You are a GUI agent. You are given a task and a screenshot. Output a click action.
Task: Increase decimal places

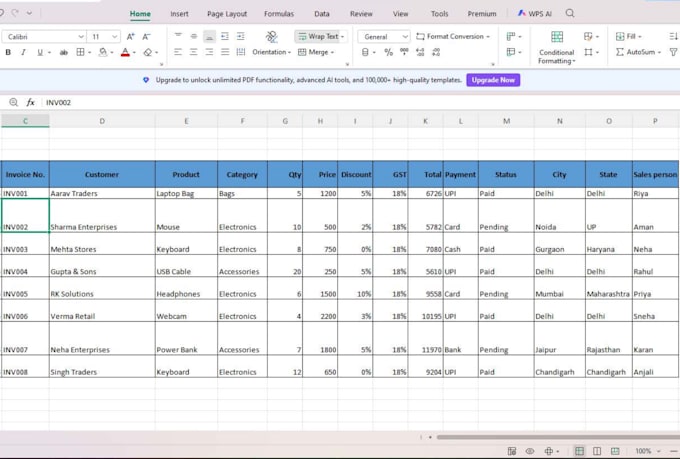tap(420, 52)
